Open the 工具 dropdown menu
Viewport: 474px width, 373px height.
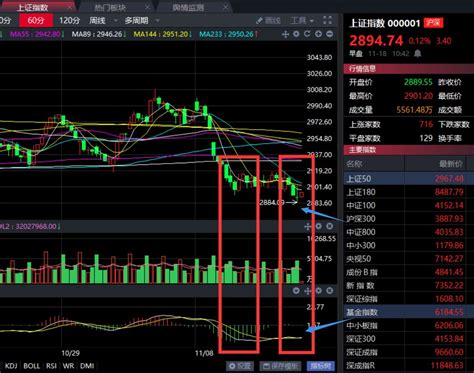pos(302,21)
